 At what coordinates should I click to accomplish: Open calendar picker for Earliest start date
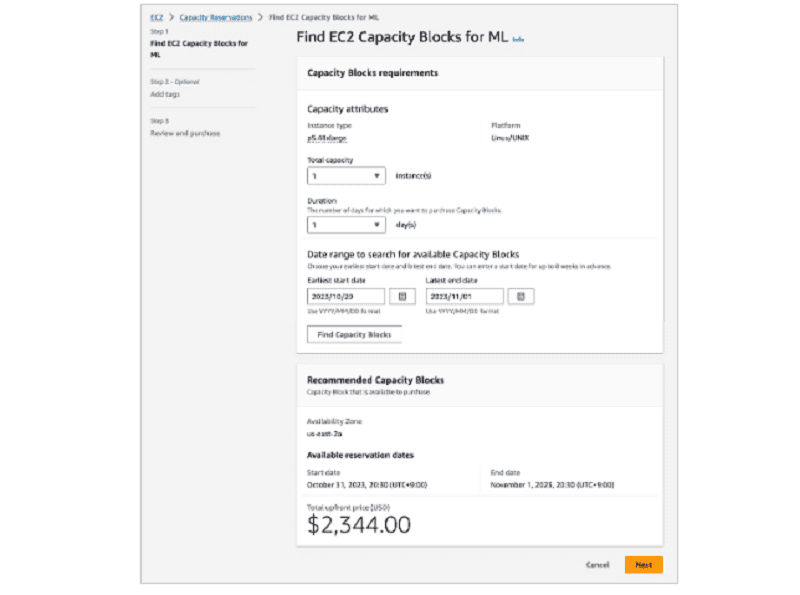[402, 296]
